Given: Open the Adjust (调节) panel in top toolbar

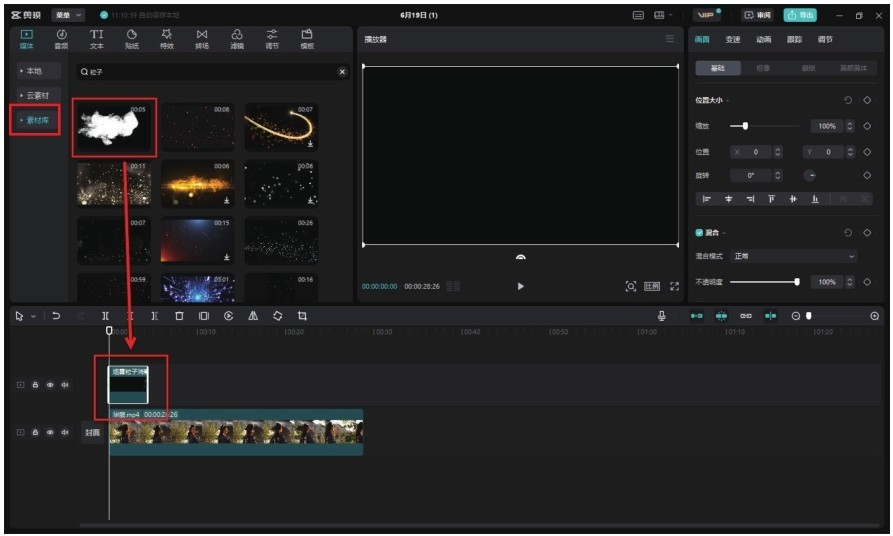Looking at the screenshot, I should (272, 39).
